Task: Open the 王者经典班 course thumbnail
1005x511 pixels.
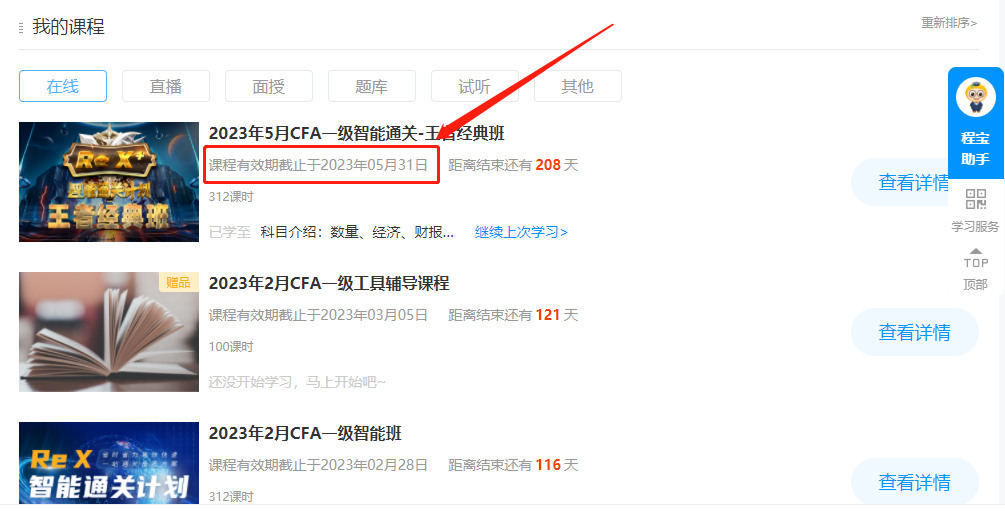Action: 109,182
